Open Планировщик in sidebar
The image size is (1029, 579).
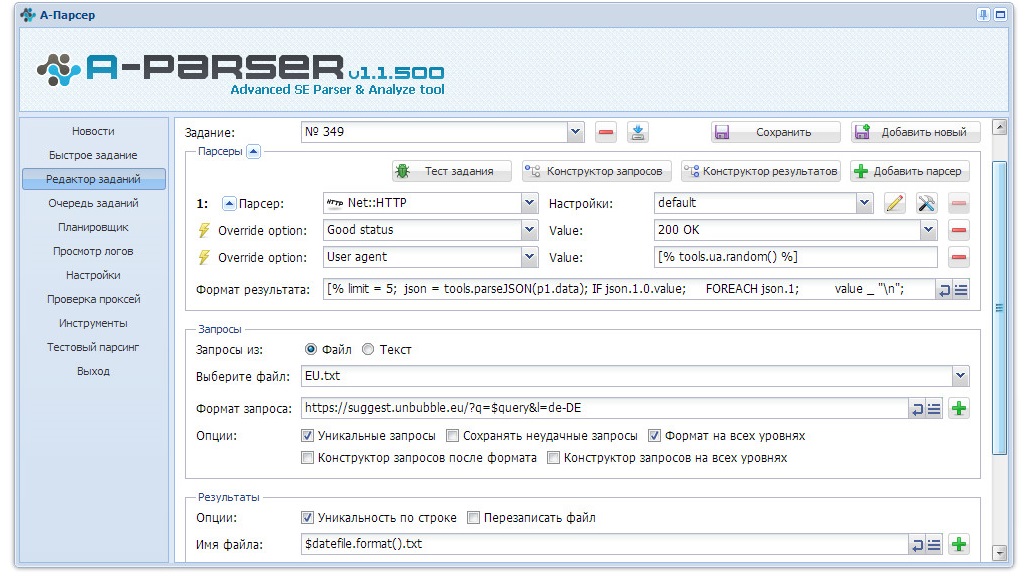point(93,227)
